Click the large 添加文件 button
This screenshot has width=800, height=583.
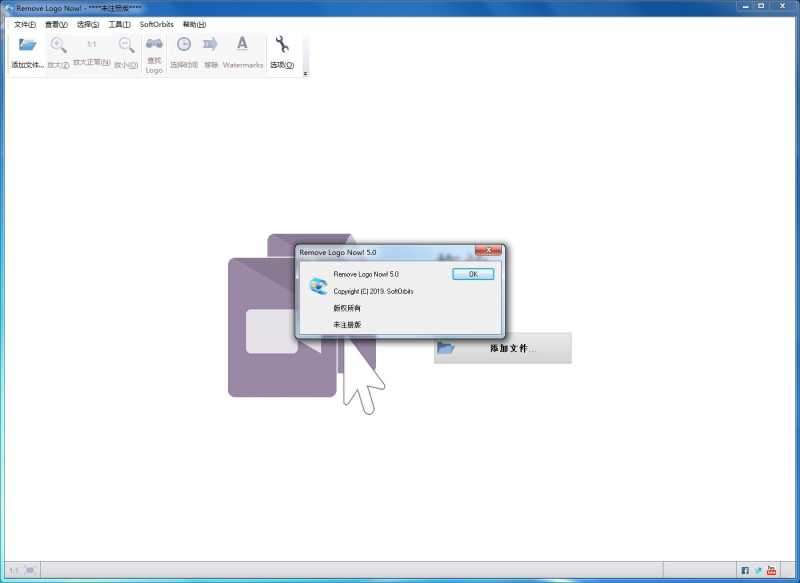tap(502, 348)
